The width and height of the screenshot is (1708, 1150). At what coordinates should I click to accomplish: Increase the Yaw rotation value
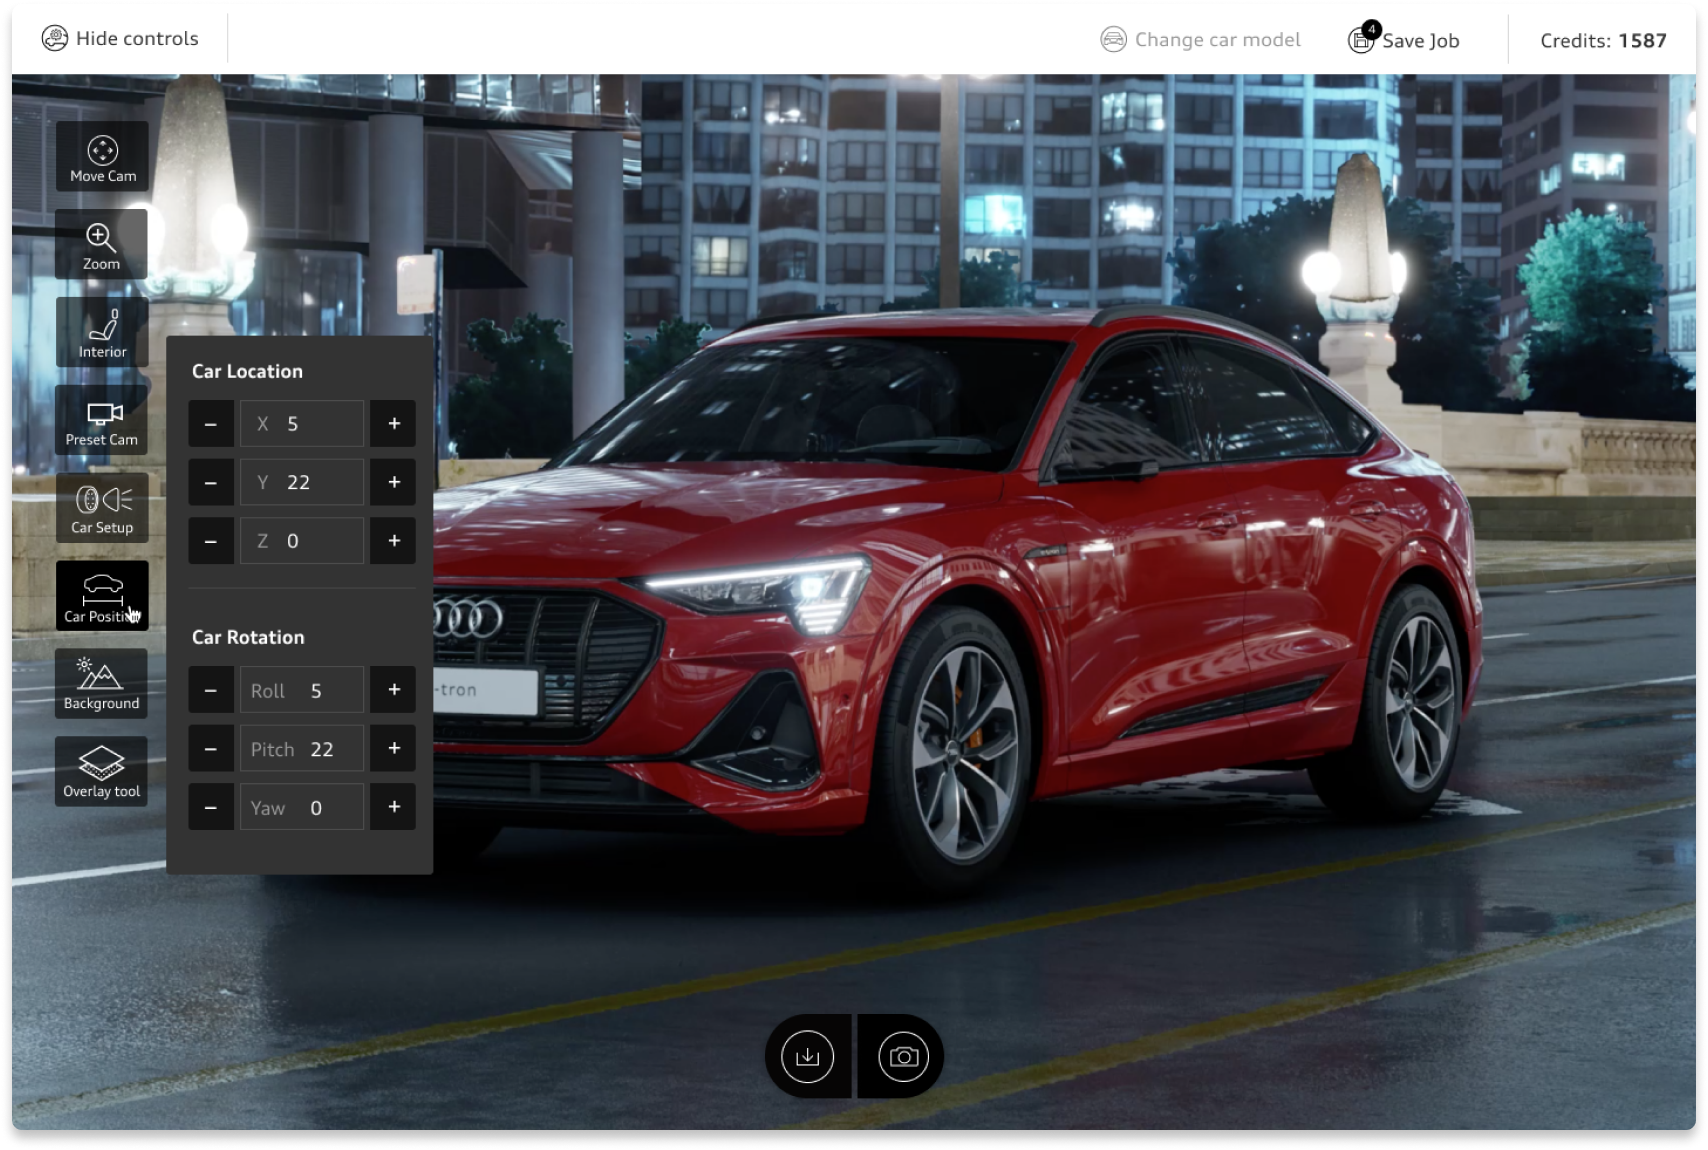pos(394,807)
